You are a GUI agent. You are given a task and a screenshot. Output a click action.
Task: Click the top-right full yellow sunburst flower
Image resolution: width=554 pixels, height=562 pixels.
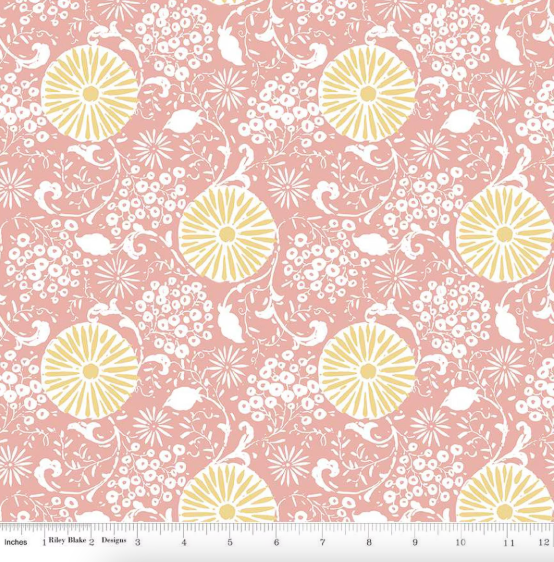pyautogui.click(x=367, y=94)
